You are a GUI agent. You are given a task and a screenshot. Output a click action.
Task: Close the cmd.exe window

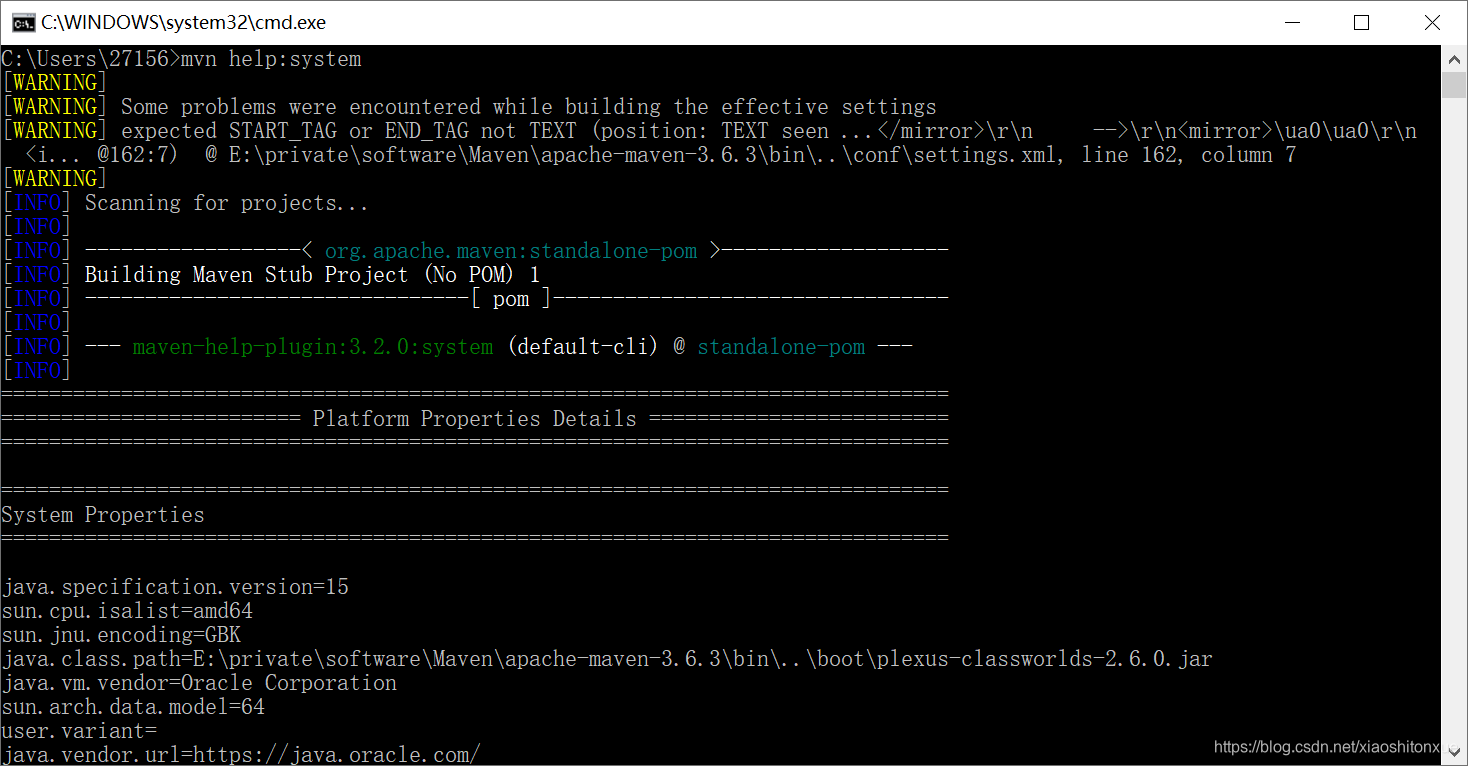point(1432,22)
